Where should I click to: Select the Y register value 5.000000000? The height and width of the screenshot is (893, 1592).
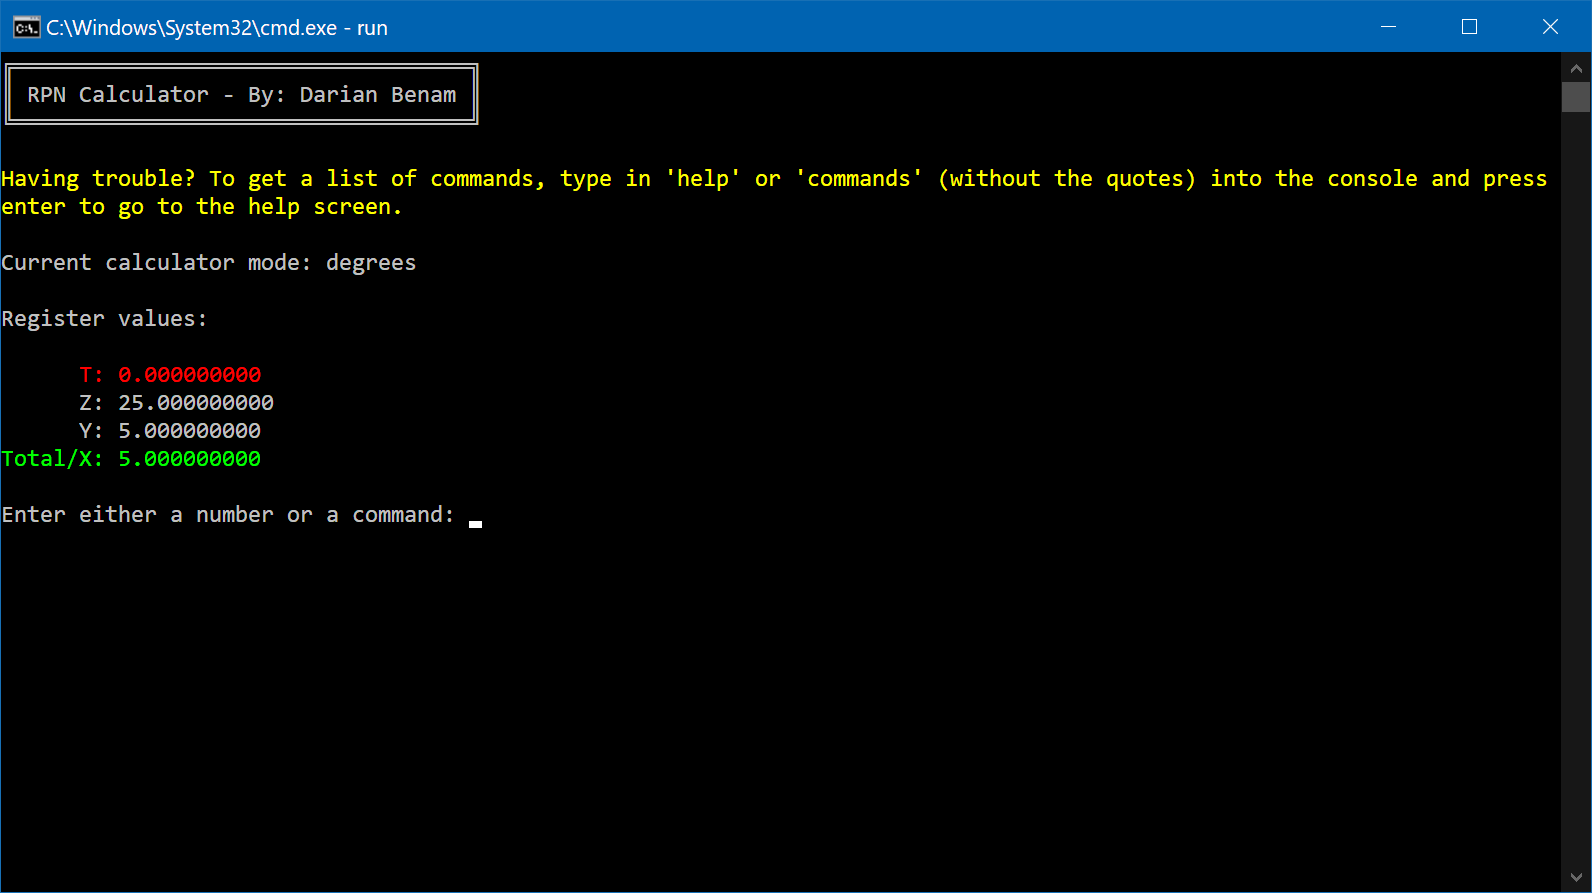coord(190,431)
